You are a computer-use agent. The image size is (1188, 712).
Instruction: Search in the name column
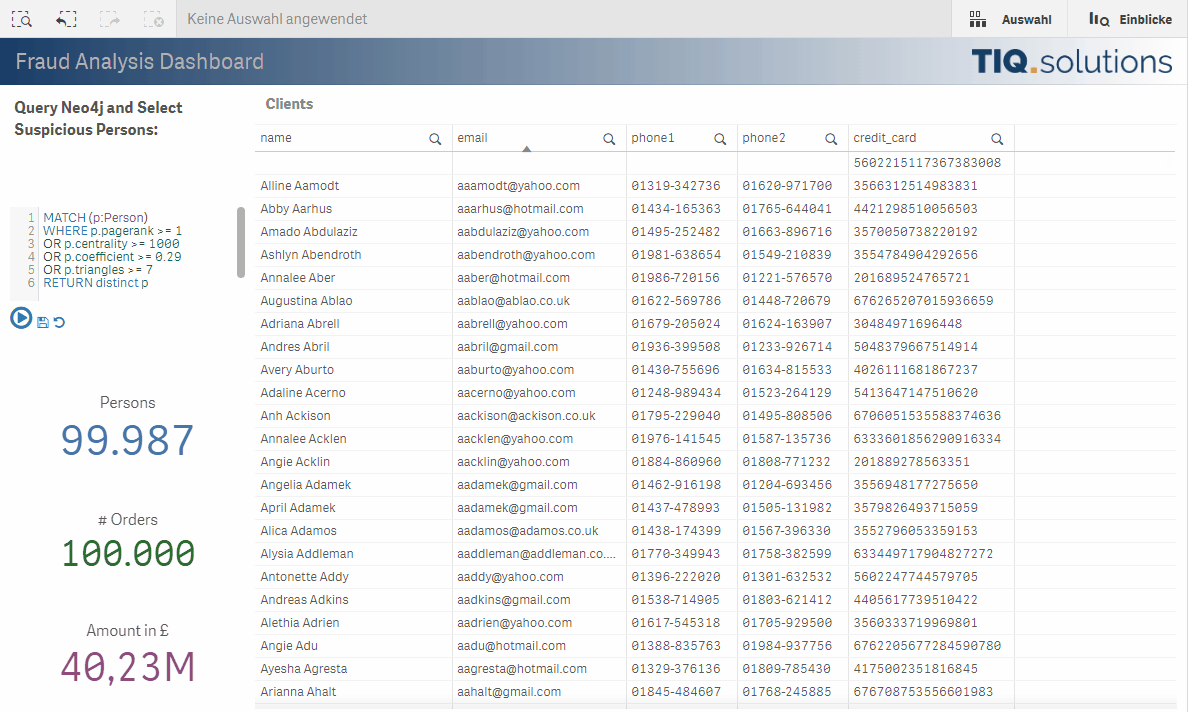(435, 139)
